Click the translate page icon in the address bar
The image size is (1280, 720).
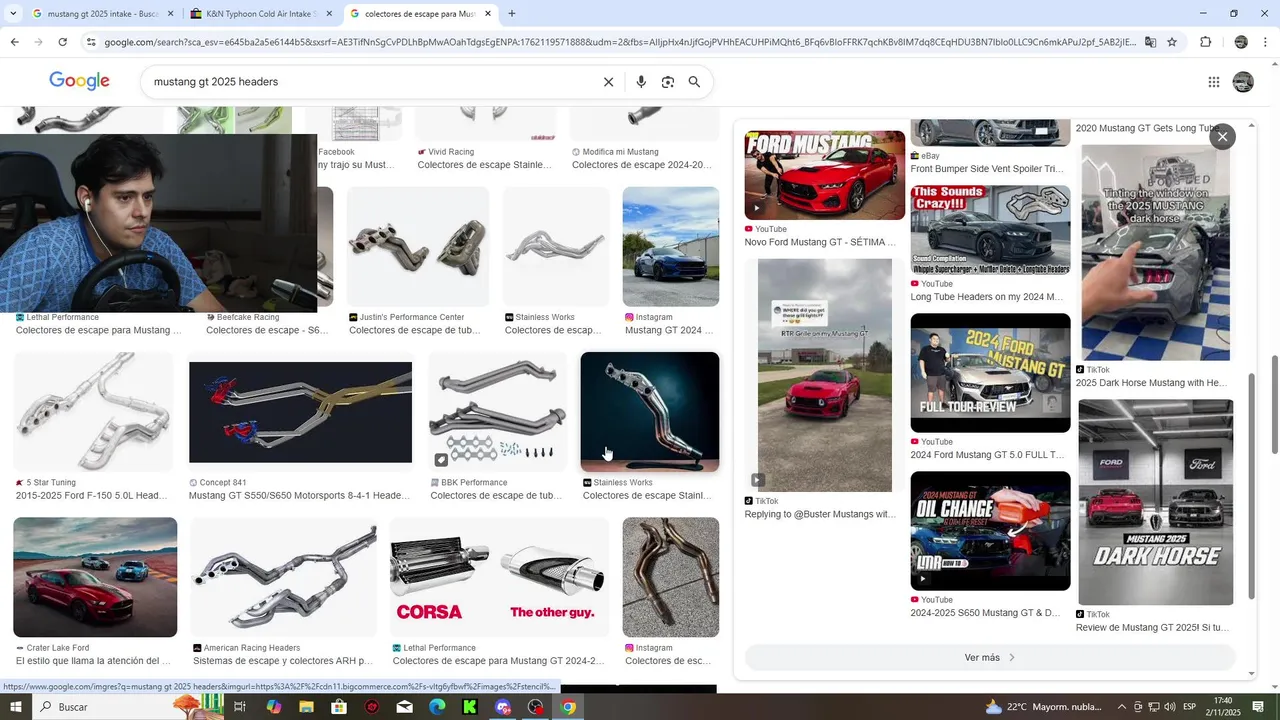[x=1150, y=42]
